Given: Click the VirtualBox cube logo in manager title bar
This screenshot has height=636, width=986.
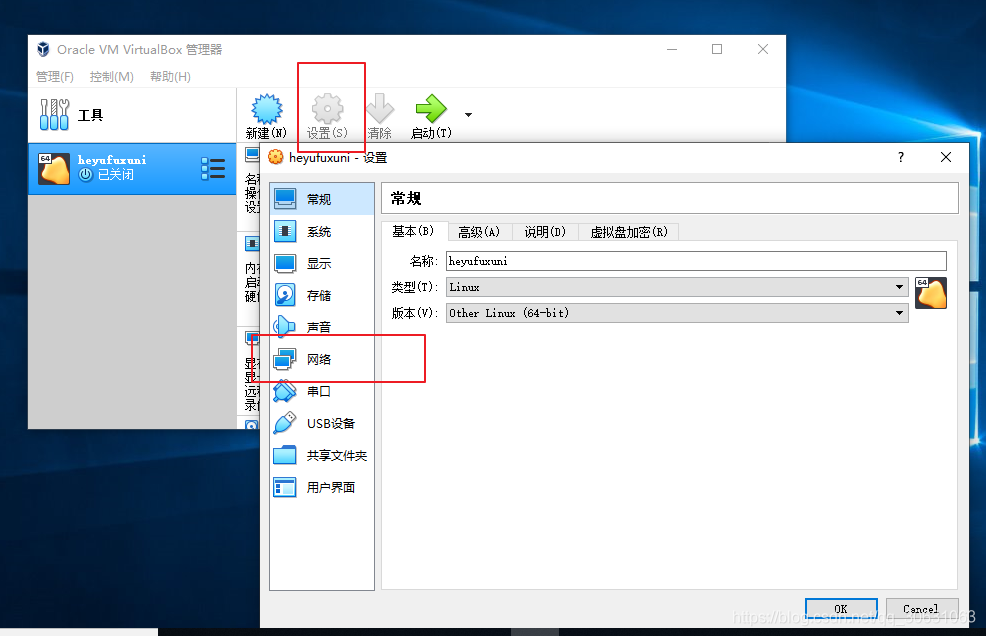Looking at the screenshot, I should point(43,49).
